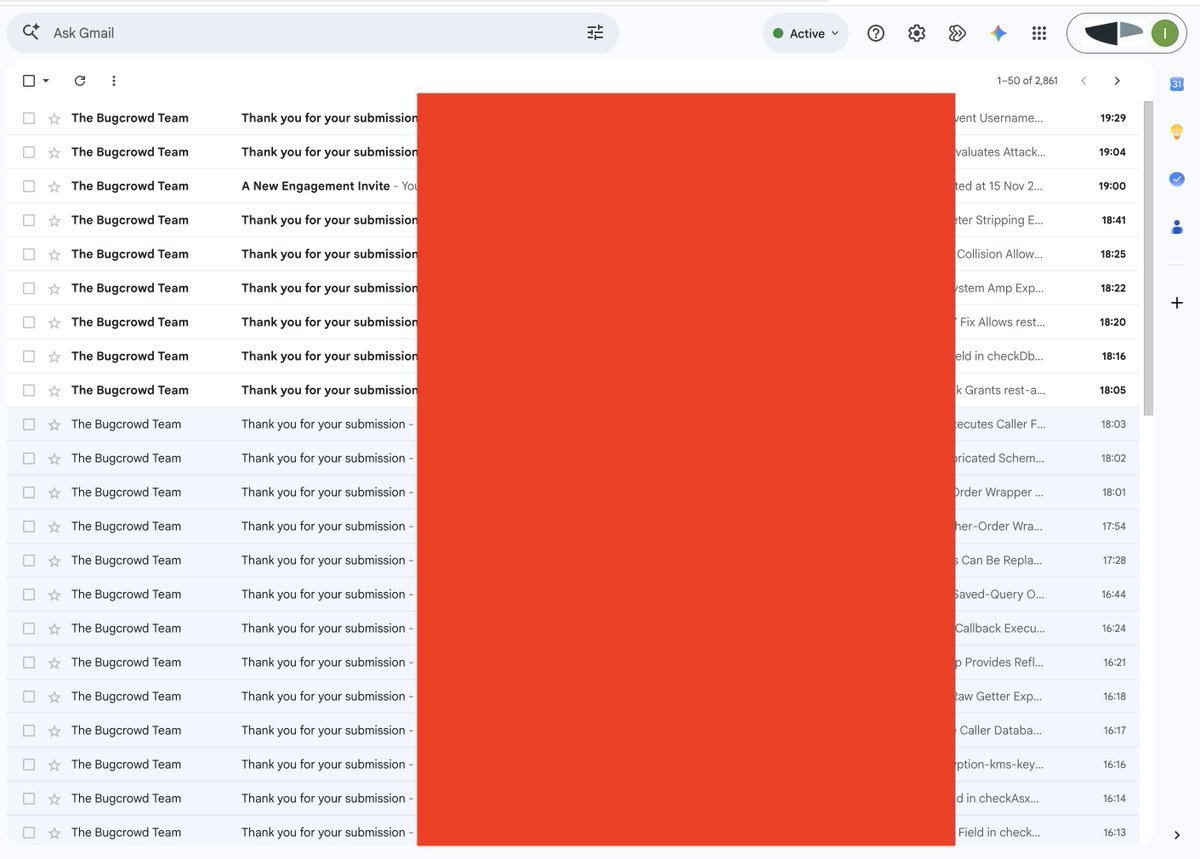The height and width of the screenshot is (859, 1200).
Task: Star the 18:03 Bugcrowd email
Action: [54, 424]
